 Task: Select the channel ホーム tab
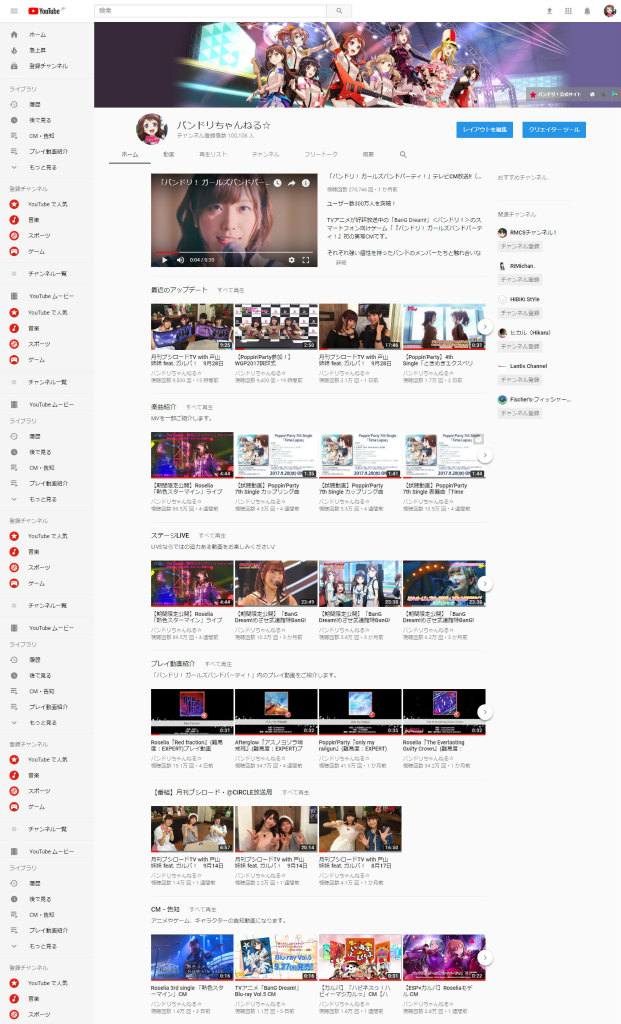click(x=129, y=155)
